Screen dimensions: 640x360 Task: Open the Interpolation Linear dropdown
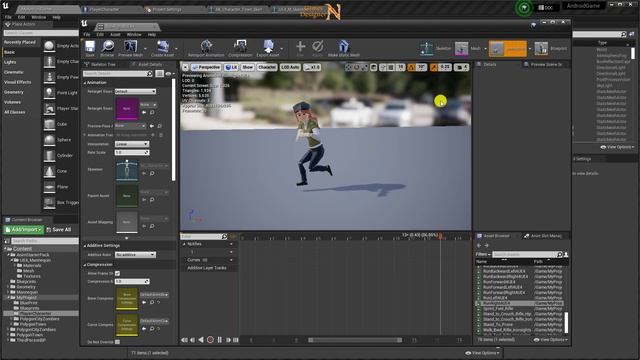[x=132, y=144]
